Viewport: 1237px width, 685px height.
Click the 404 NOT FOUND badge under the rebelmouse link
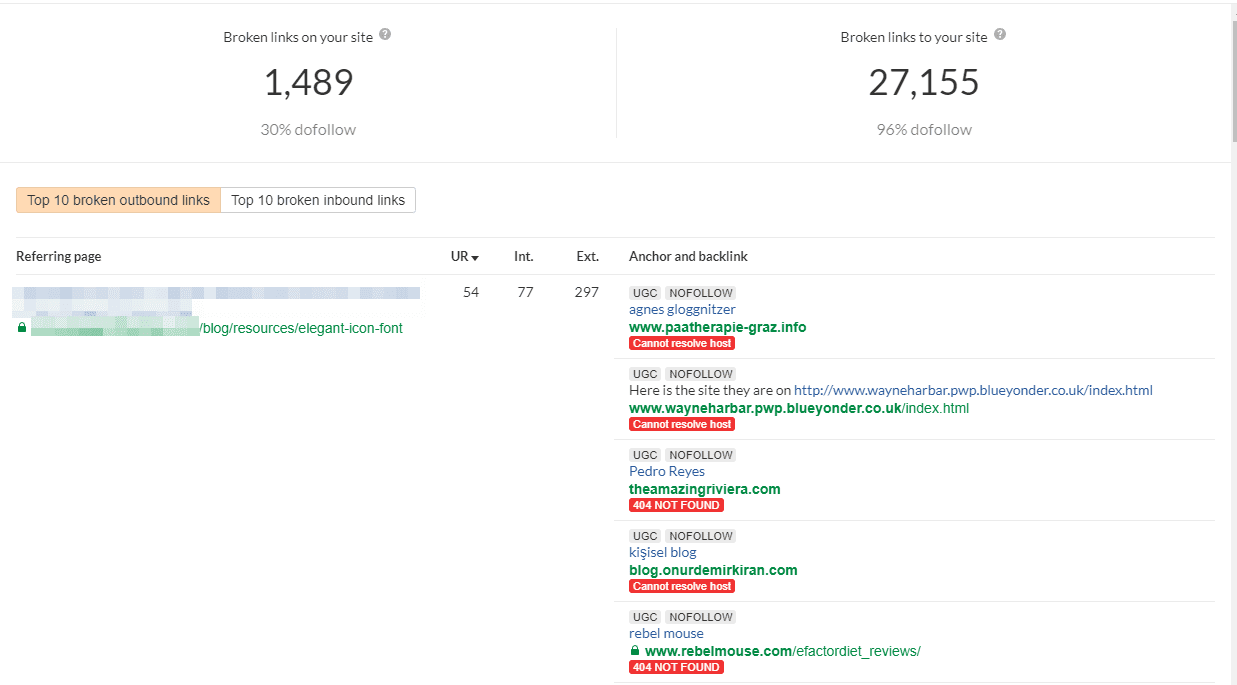676,667
